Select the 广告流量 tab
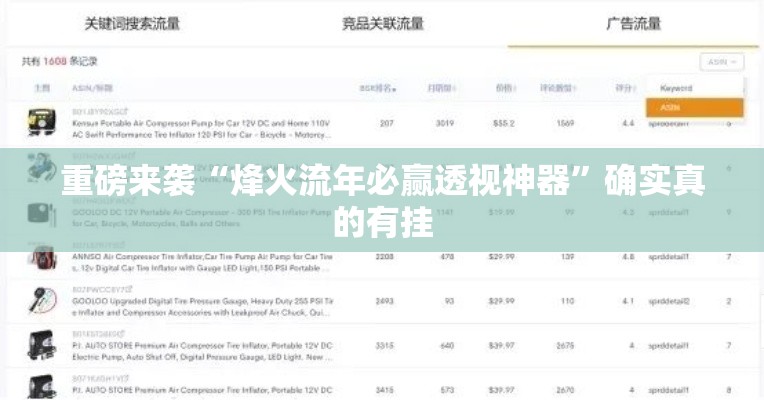Viewport: 764px width, 400px height. pyautogui.click(x=633, y=23)
